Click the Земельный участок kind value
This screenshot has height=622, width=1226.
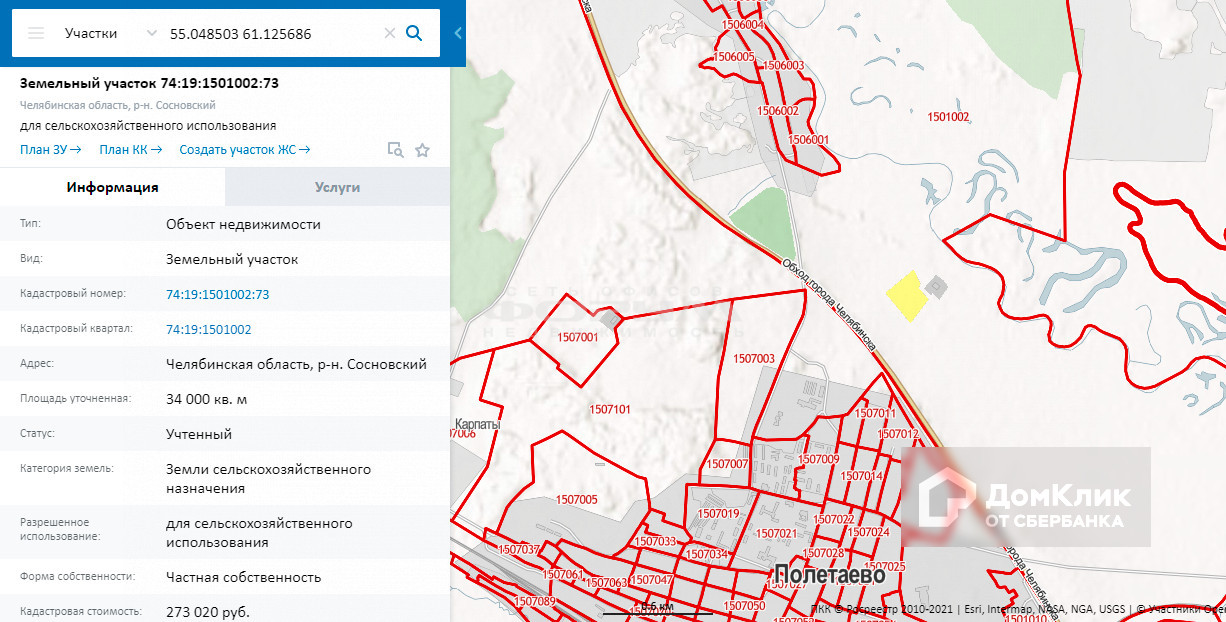coord(232,259)
